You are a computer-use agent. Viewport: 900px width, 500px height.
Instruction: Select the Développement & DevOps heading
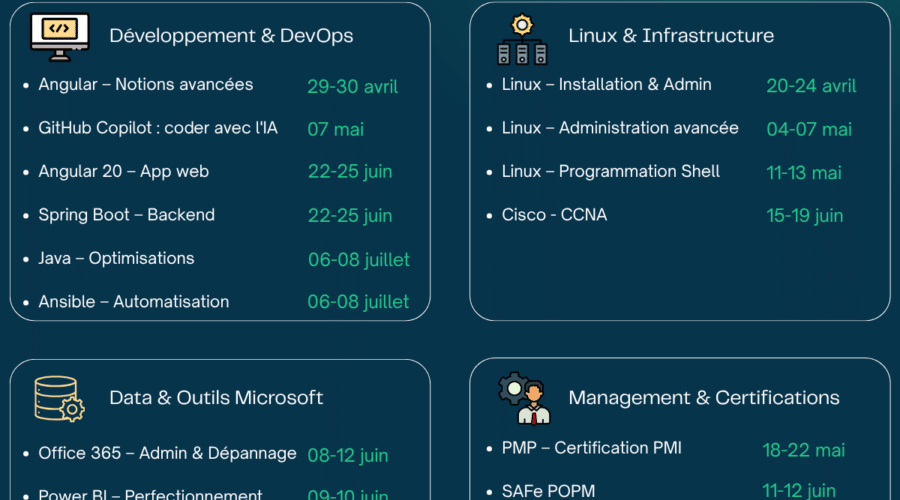pyautogui.click(x=231, y=36)
